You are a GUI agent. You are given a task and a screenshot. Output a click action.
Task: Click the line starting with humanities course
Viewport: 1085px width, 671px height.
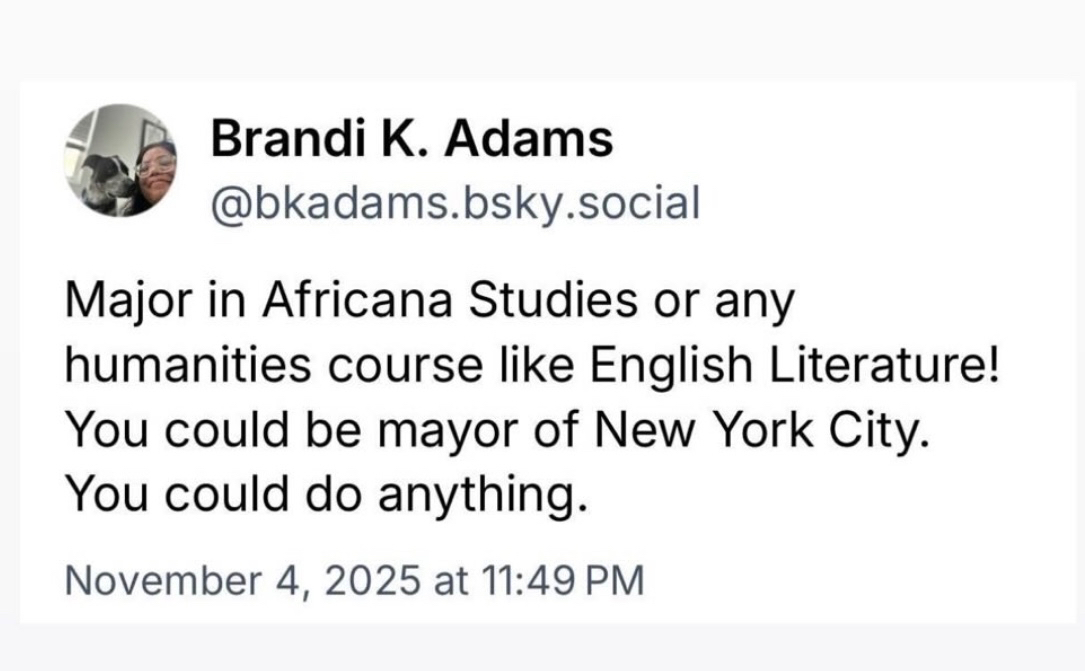tap(531, 366)
